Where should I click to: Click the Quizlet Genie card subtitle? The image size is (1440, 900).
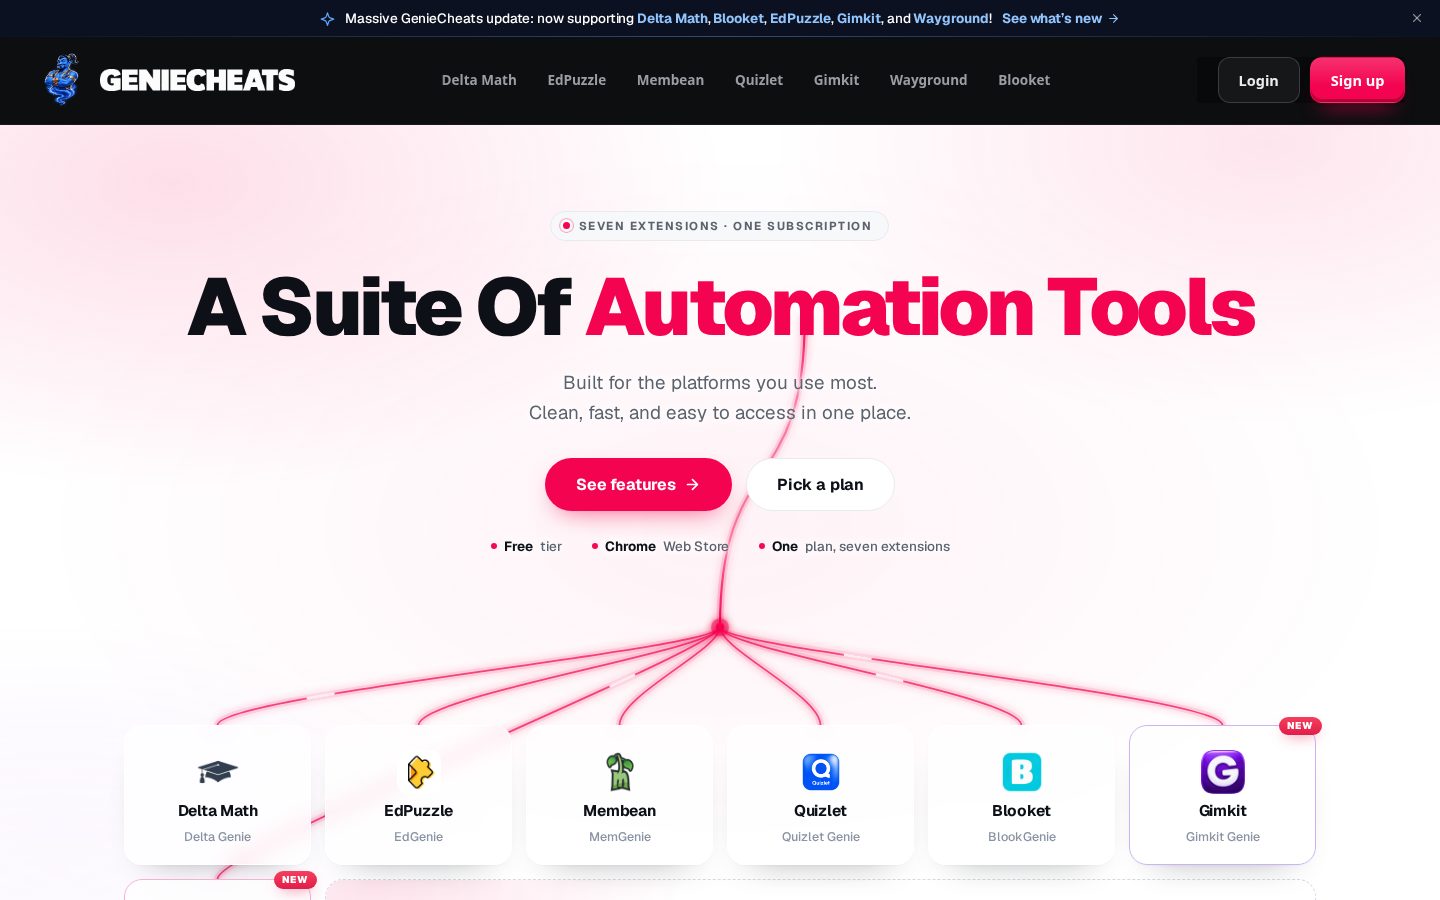(x=821, y=837)
